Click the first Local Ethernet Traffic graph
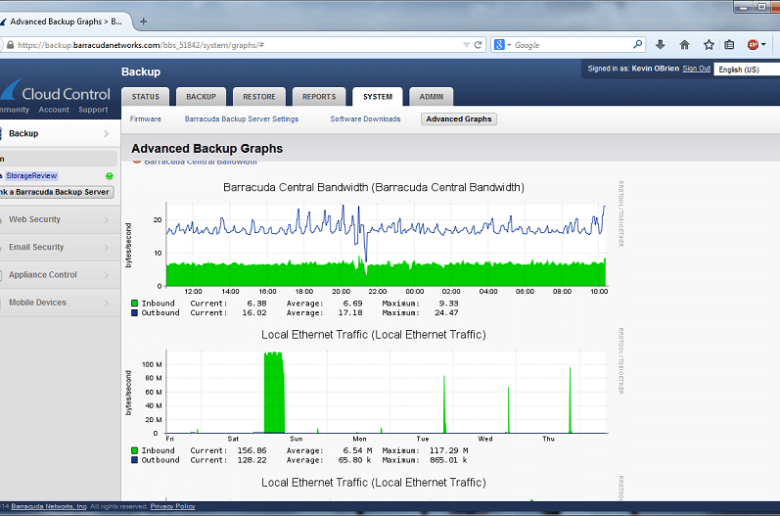Viewport: 780px width, 516px height. (x=387, y=392)
